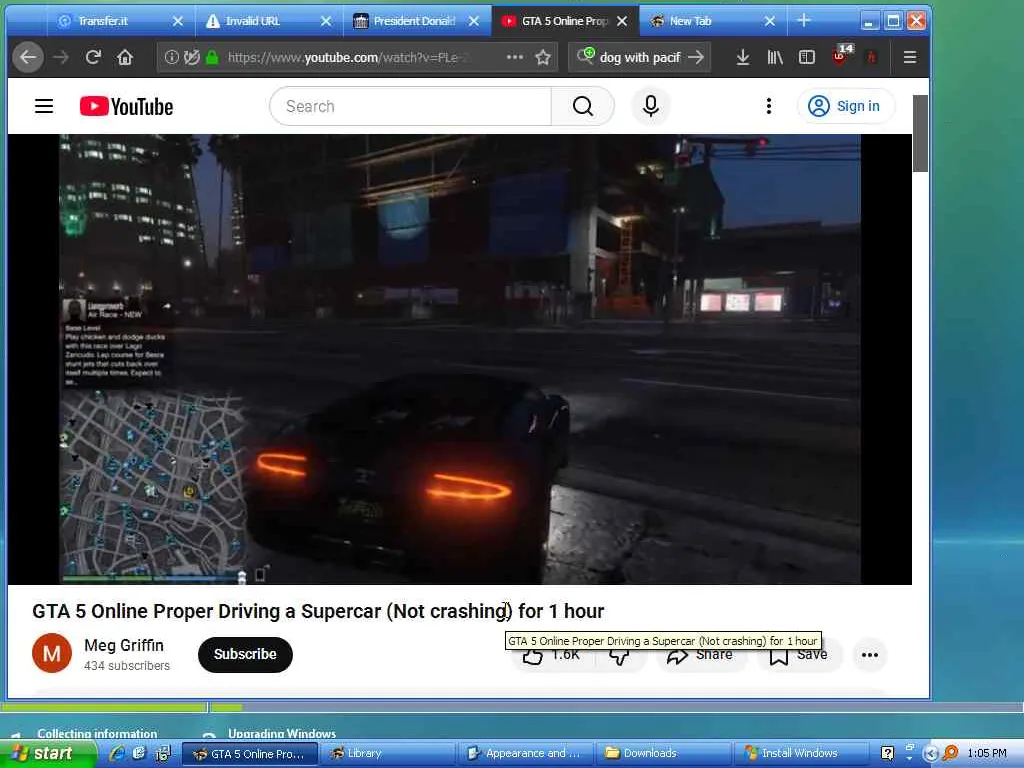
Task: Click the Sign in button
Action: [x=845, y=106]
